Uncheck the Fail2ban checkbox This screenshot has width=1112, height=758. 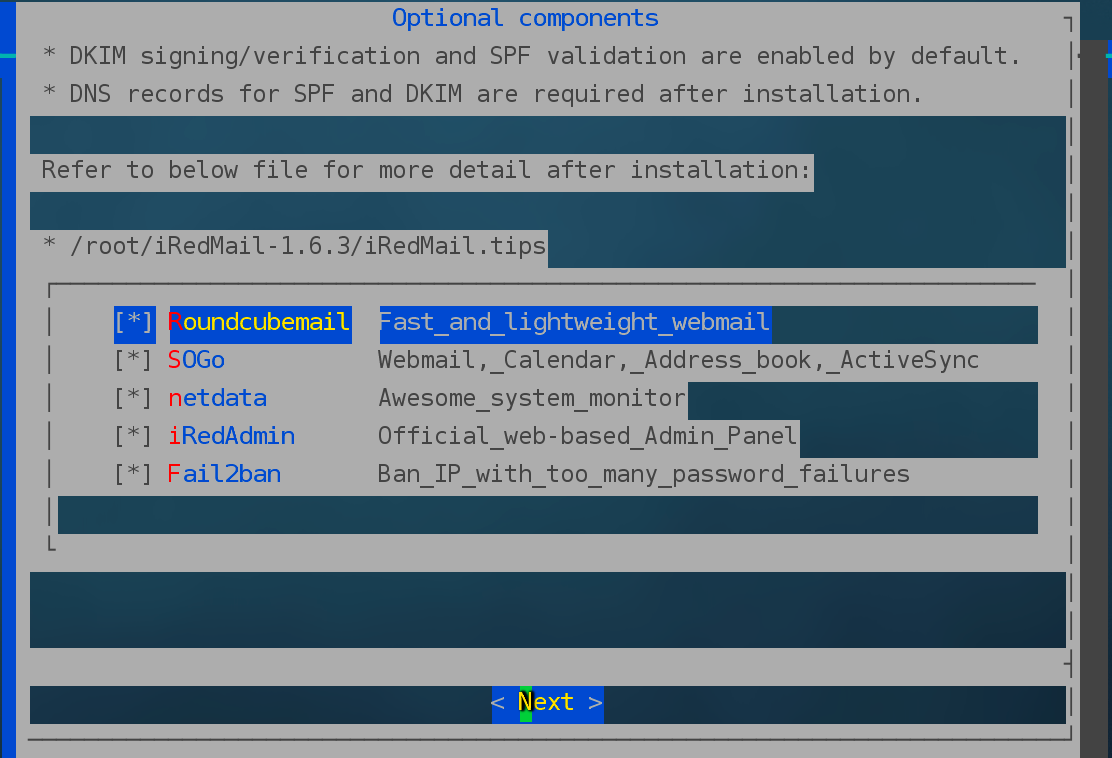(x=134, y=474)
